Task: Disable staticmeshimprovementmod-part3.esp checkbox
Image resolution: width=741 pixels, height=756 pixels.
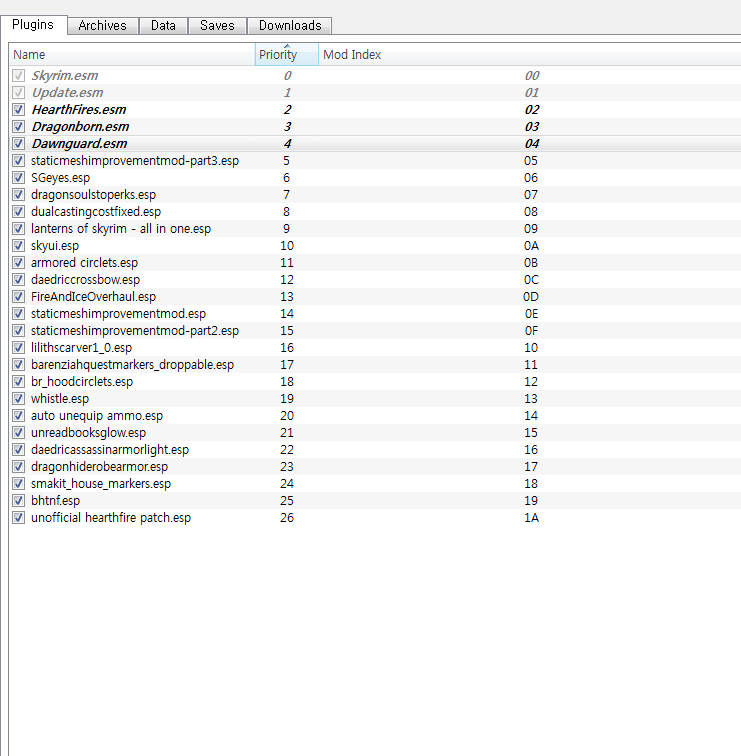Action: click(18, 161)
